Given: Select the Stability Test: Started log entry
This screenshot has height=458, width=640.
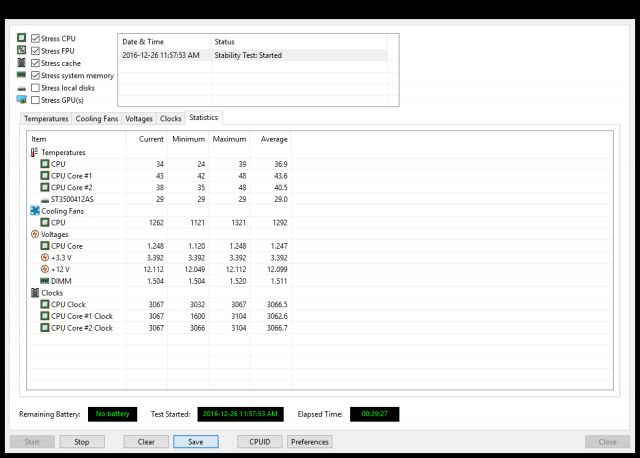Looking at the screenshot, I should [248, 55].
